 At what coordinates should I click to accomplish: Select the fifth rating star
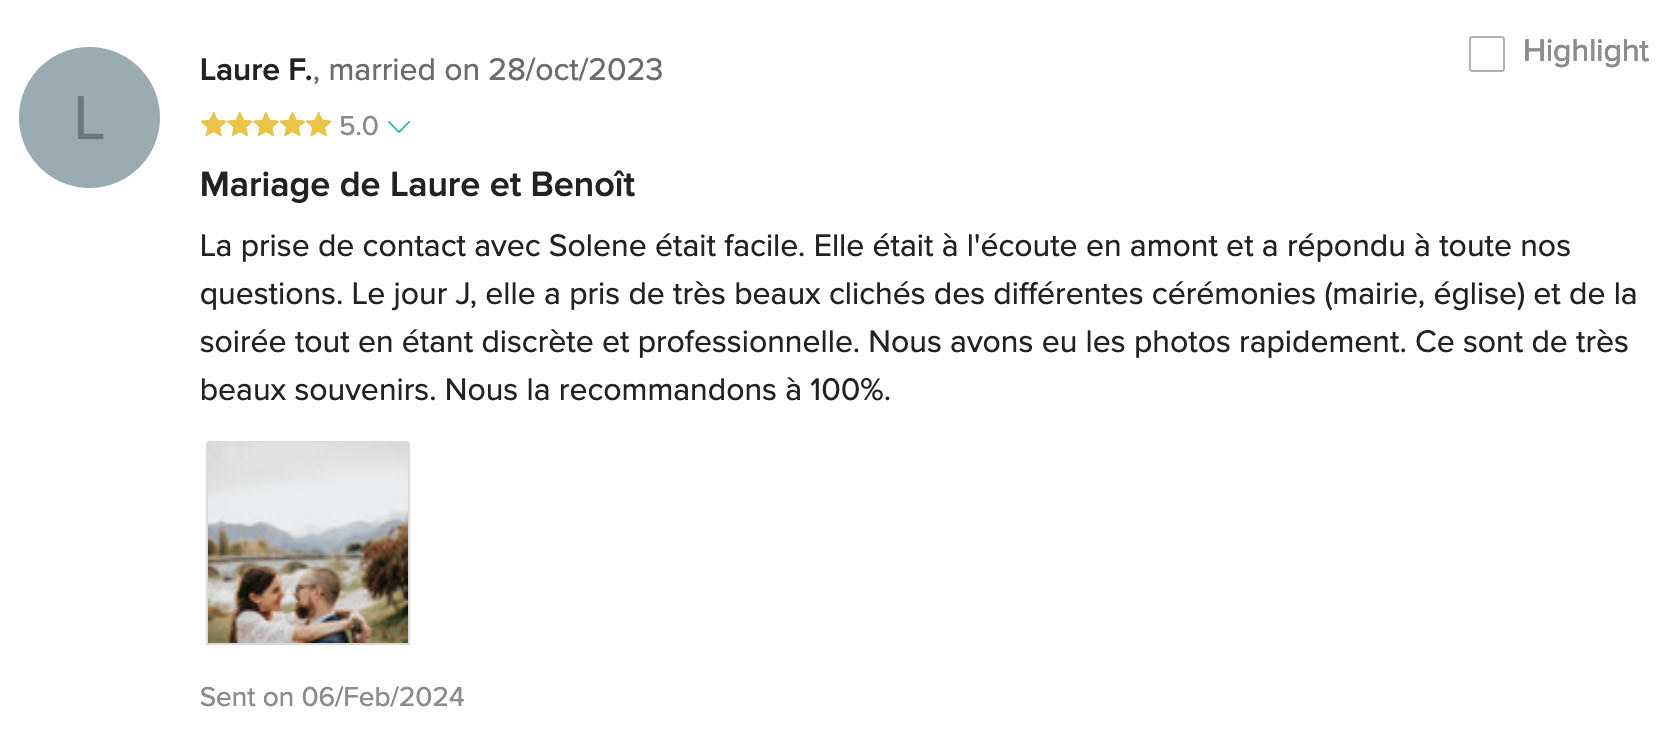point(317,126)
